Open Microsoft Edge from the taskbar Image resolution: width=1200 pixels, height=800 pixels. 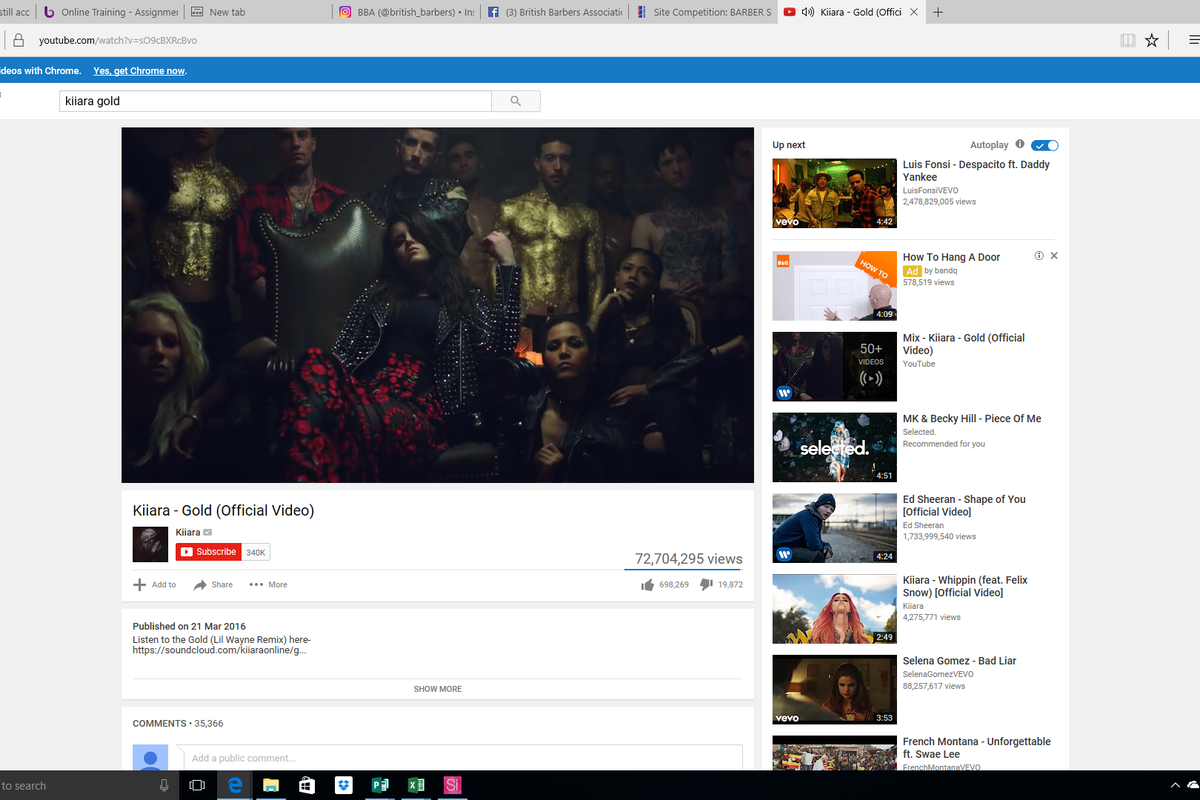coord(236,786)
